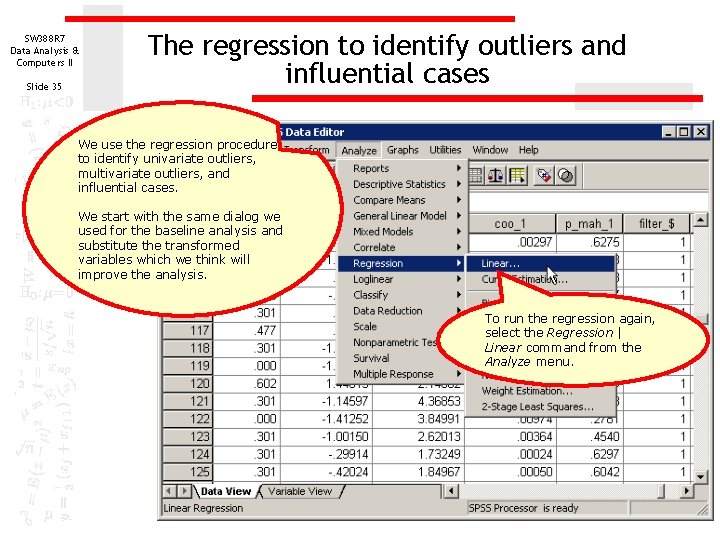Open the Analyze menu
Image resolution: width=720 pixels, height=540 pixels.
359,150
